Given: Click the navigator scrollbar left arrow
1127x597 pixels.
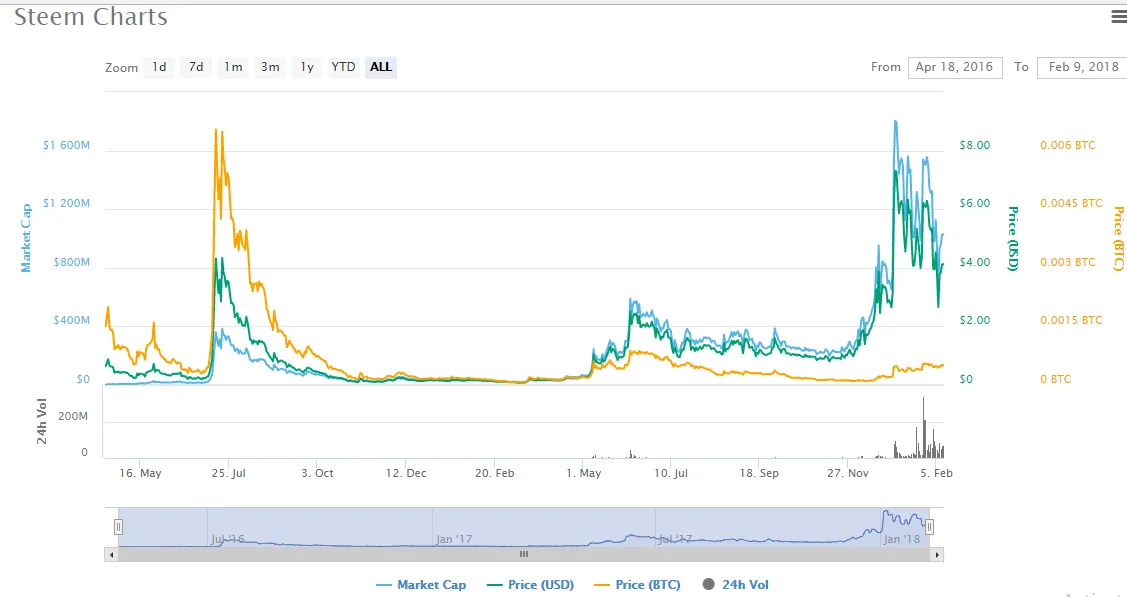Looking at the screenshot, I should (111, 555).
